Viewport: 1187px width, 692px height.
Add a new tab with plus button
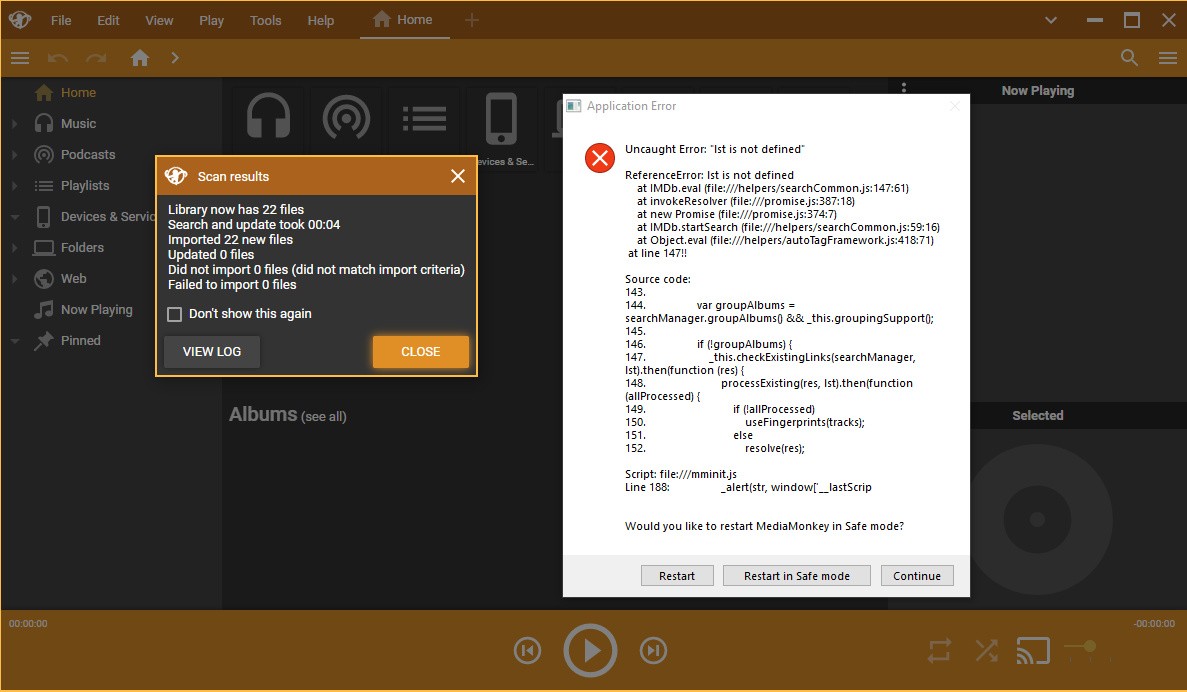click(x=472, y=20)
